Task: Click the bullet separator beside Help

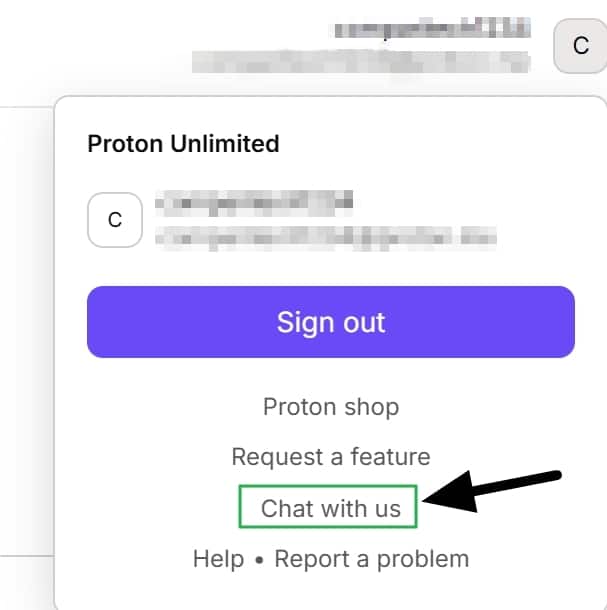Action: click(259, 560)
